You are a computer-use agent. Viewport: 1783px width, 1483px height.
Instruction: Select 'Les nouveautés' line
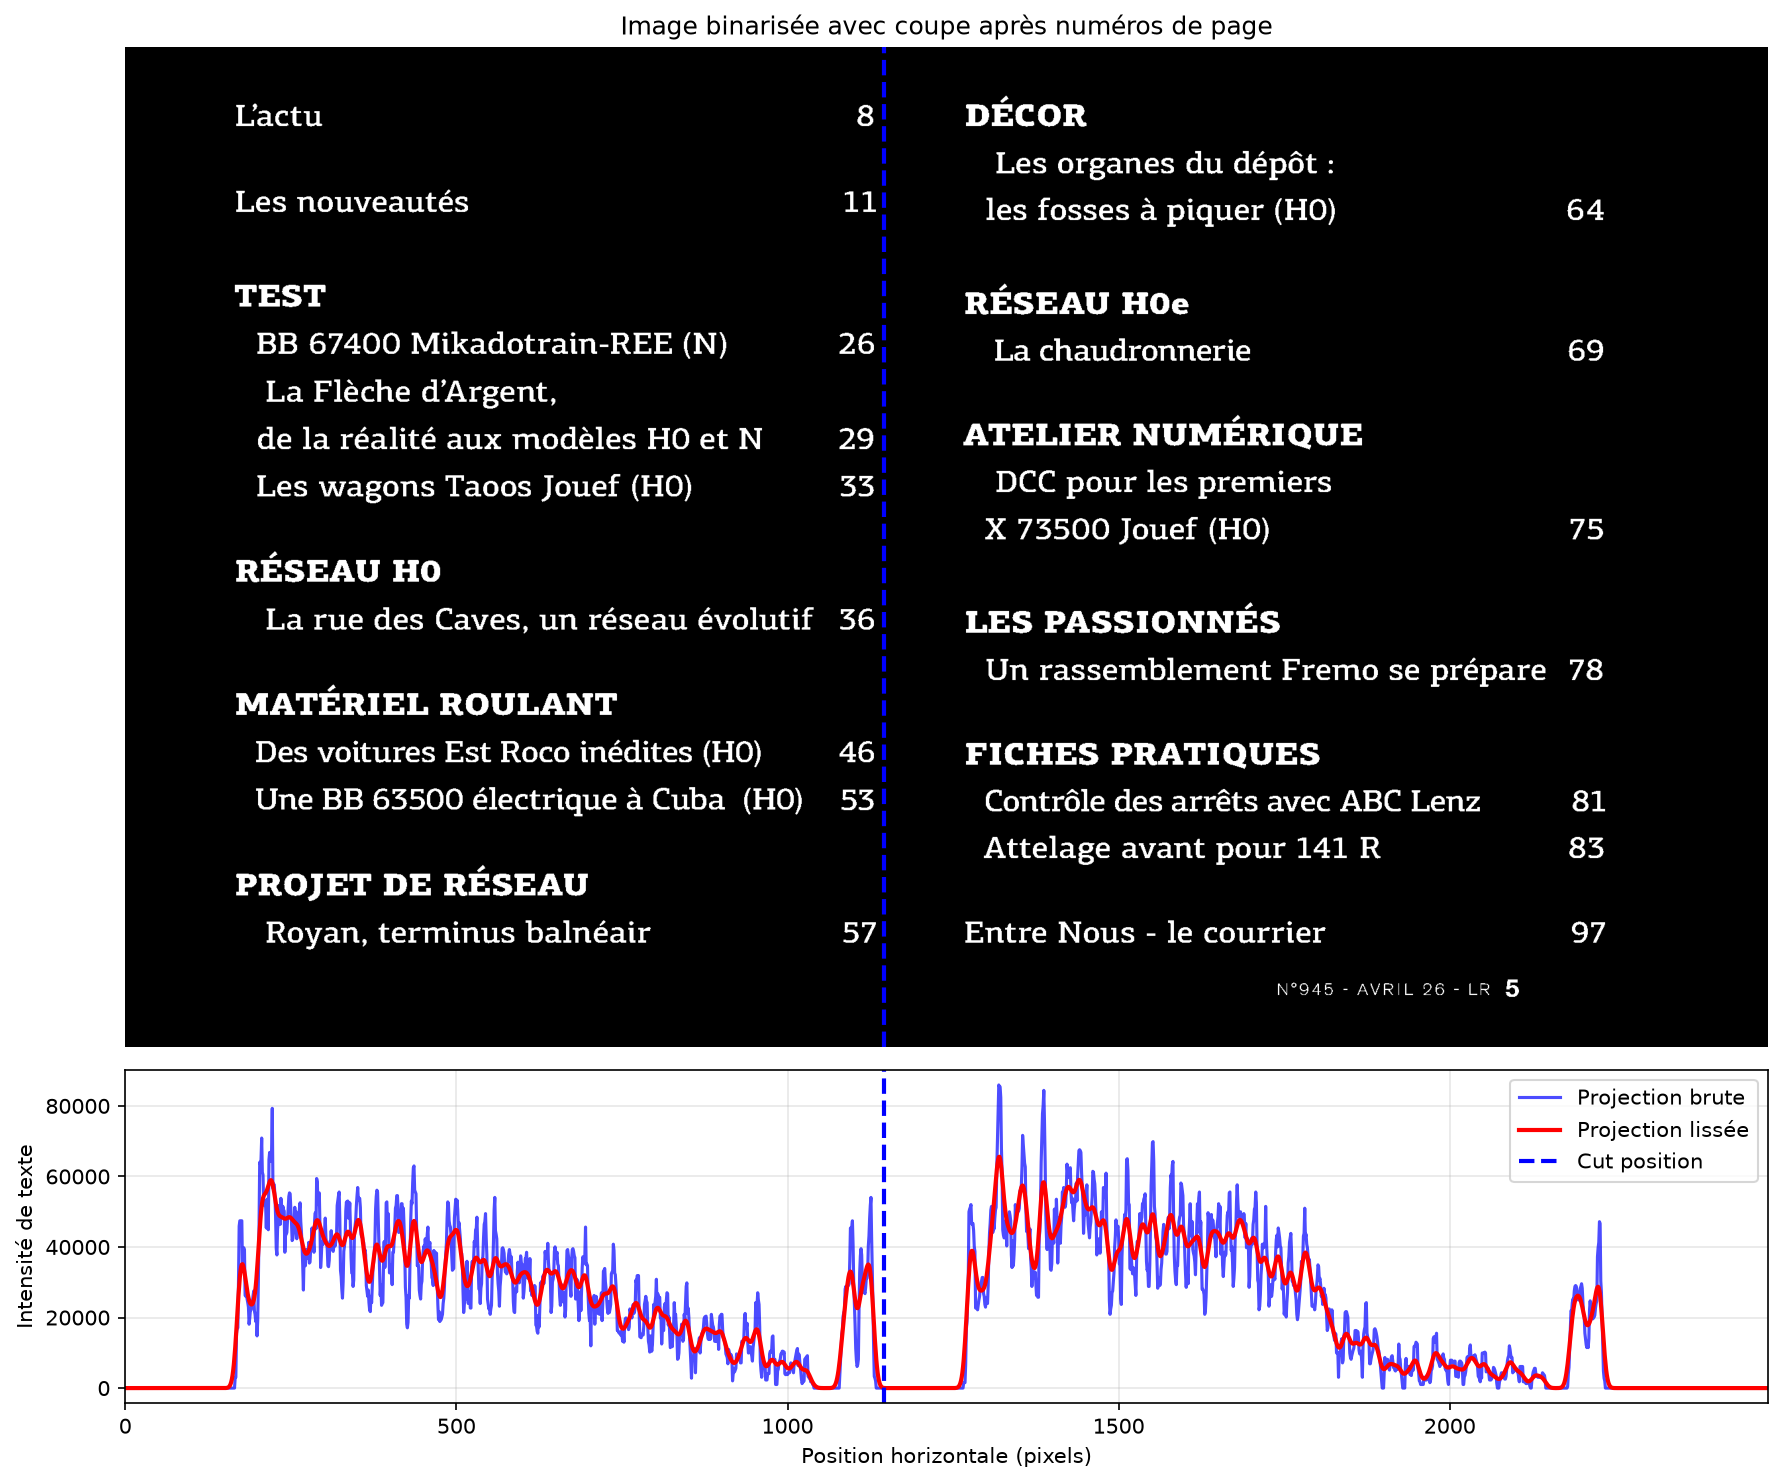coord(351,202)
